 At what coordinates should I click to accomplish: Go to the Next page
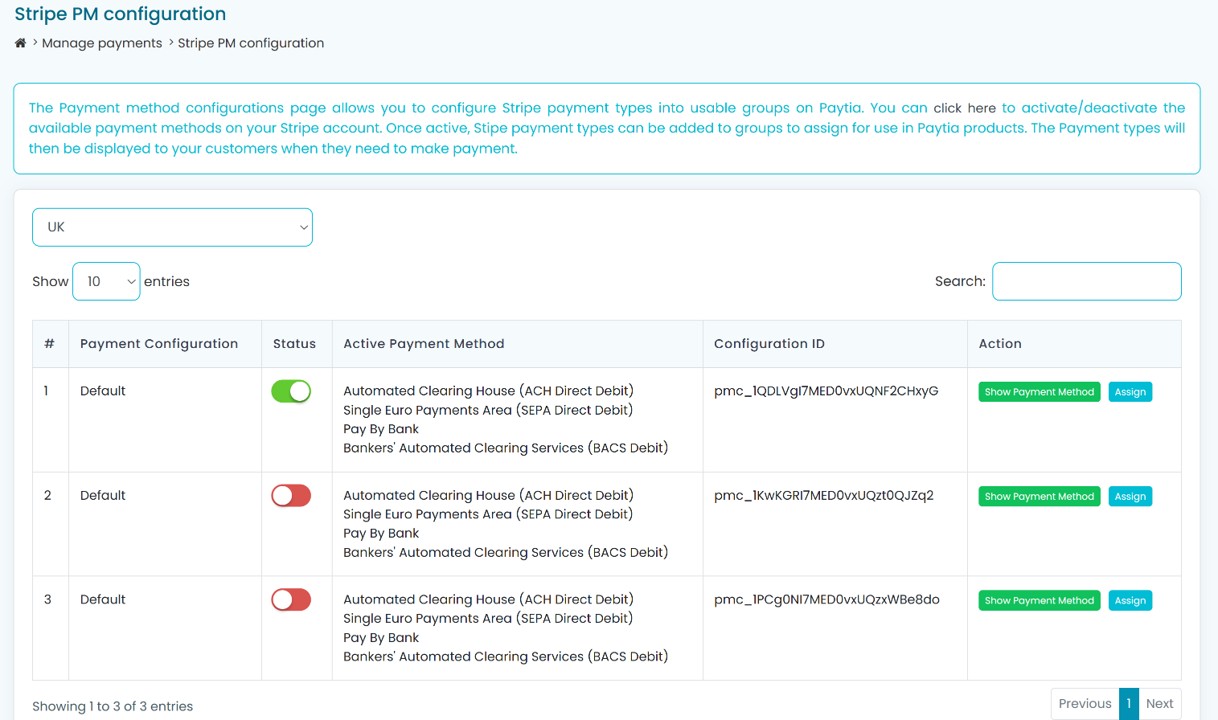click(1159, 704)
